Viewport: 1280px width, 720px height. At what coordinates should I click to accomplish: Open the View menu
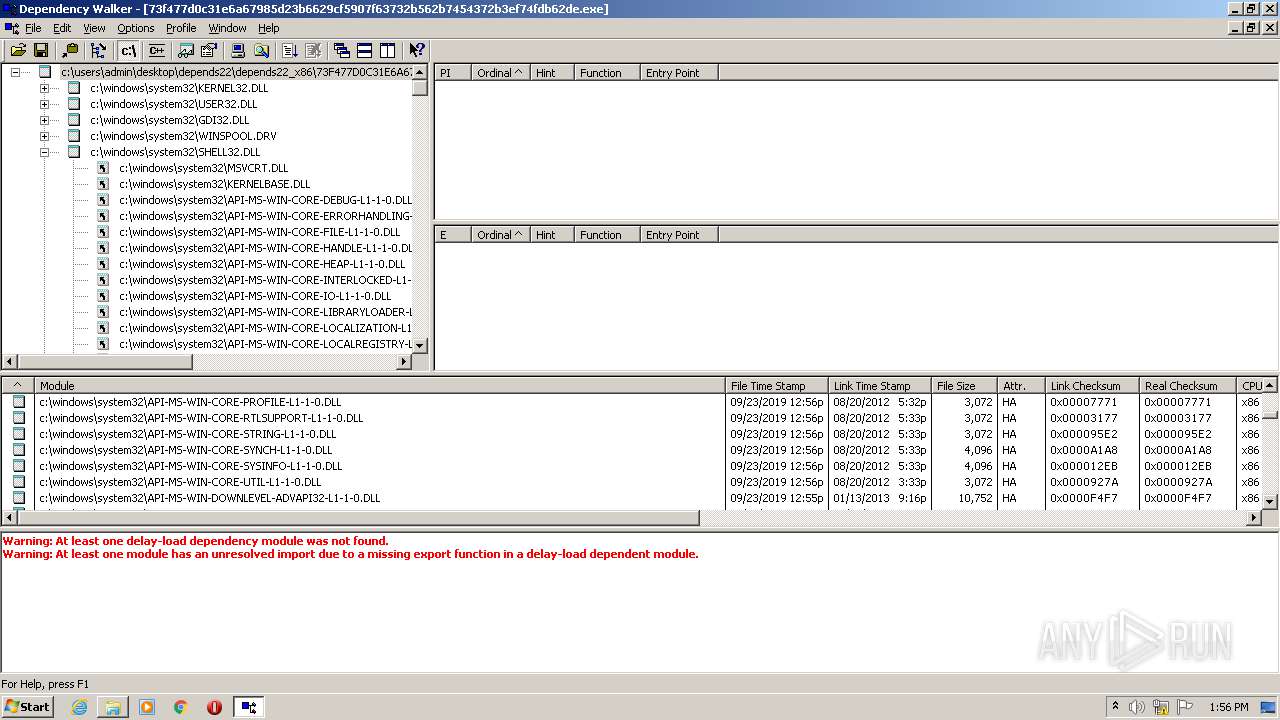(x=94, y=28)
